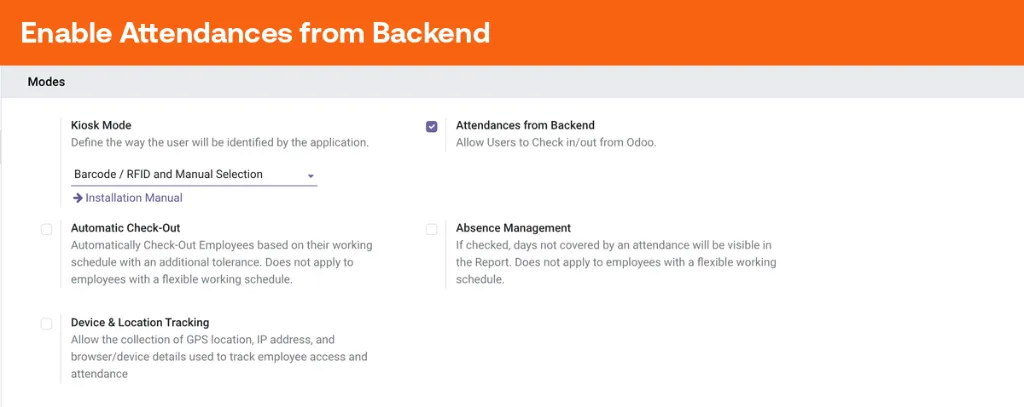This screenshot has height=407, width=1024.
Task: Tick the Device & Location Tracking checkbox
Action: (46, 324)
